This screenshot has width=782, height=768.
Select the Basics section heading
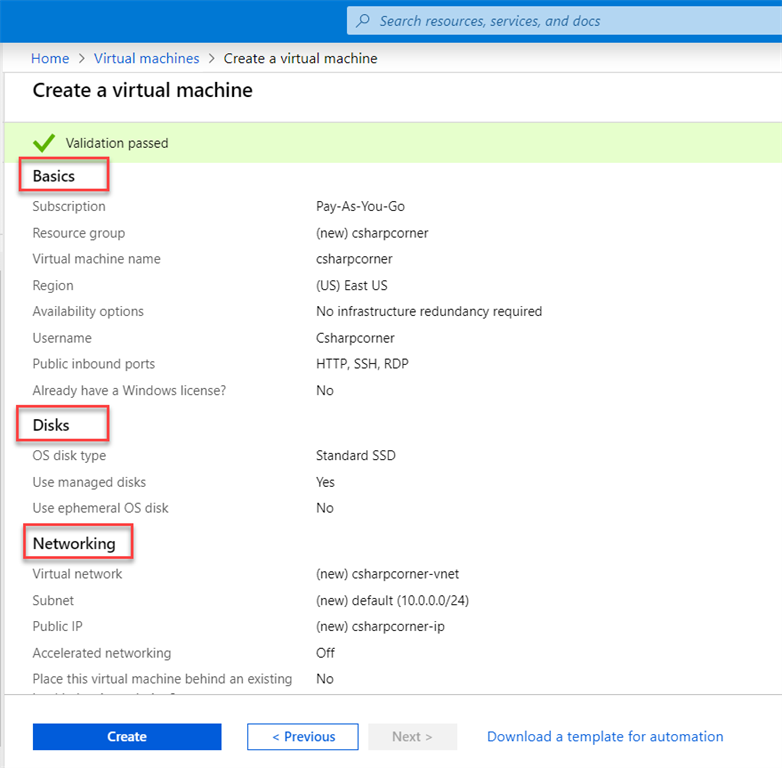tap(54, 176)
